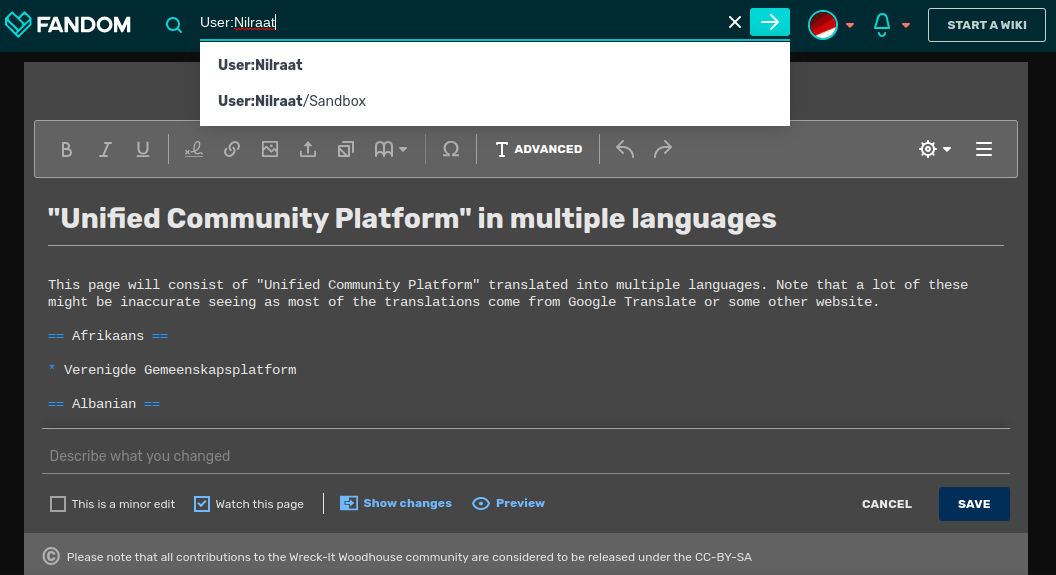Save the page
This screenshot has width=1056, height=575.
(974, 504)
